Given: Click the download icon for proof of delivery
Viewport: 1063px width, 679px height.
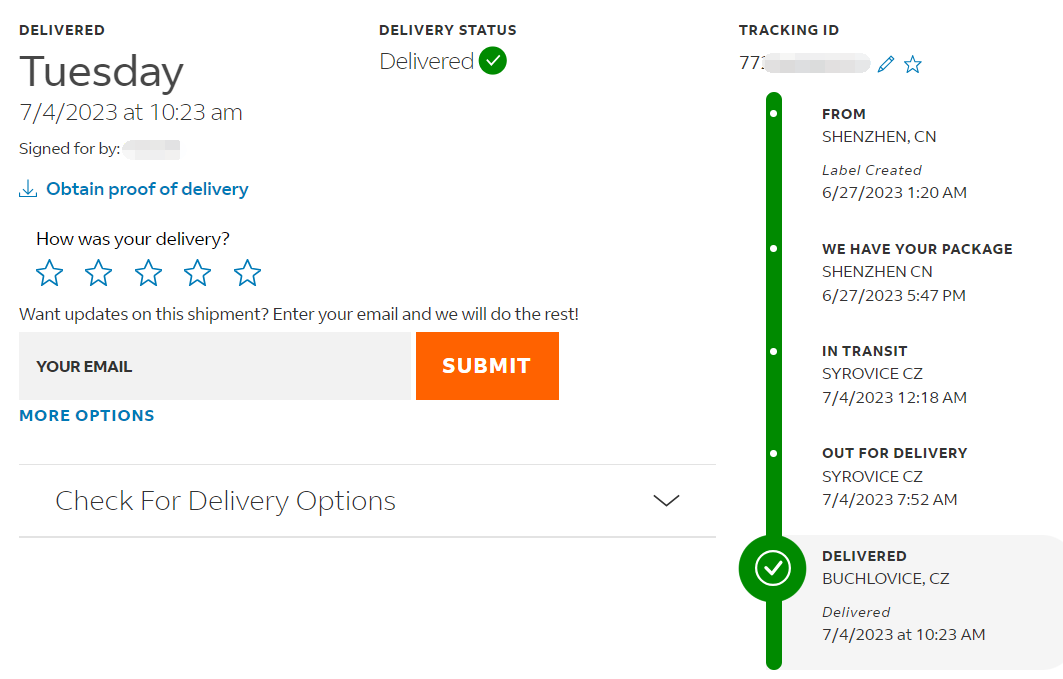Looking at the screenshot, I should 28,188.
